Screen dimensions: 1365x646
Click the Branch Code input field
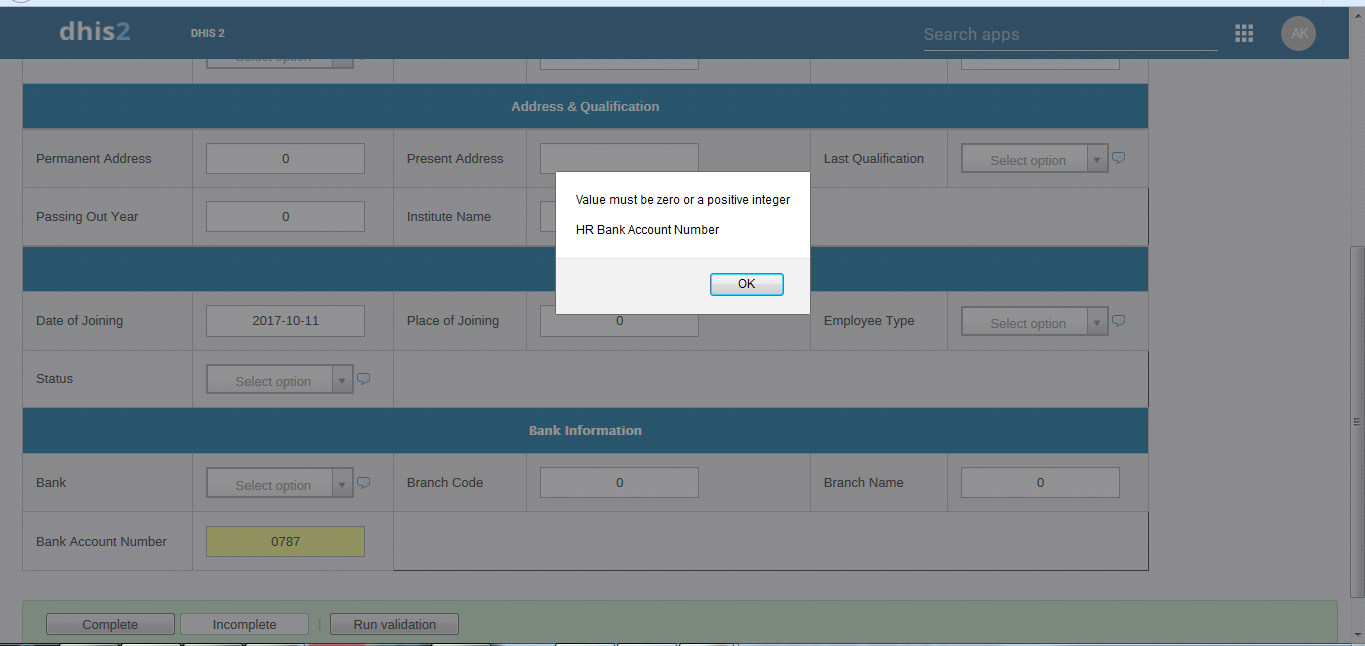[x=619, y=482]
